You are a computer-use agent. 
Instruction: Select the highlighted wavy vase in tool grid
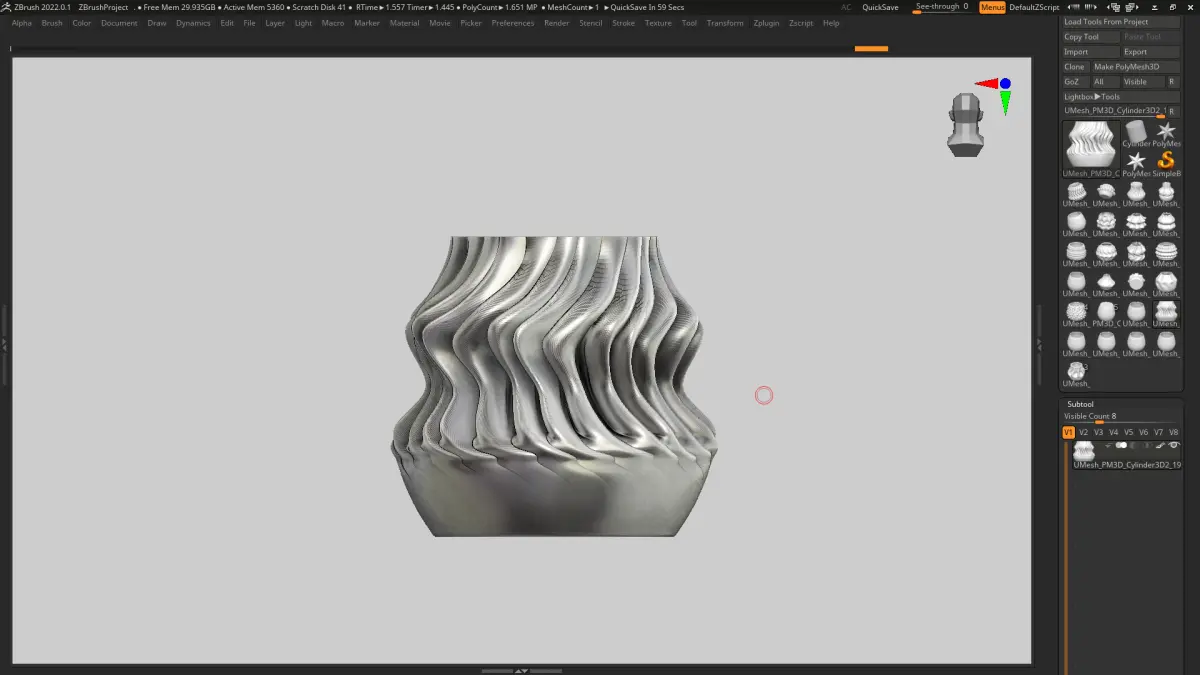click(x=1166, y=312)
